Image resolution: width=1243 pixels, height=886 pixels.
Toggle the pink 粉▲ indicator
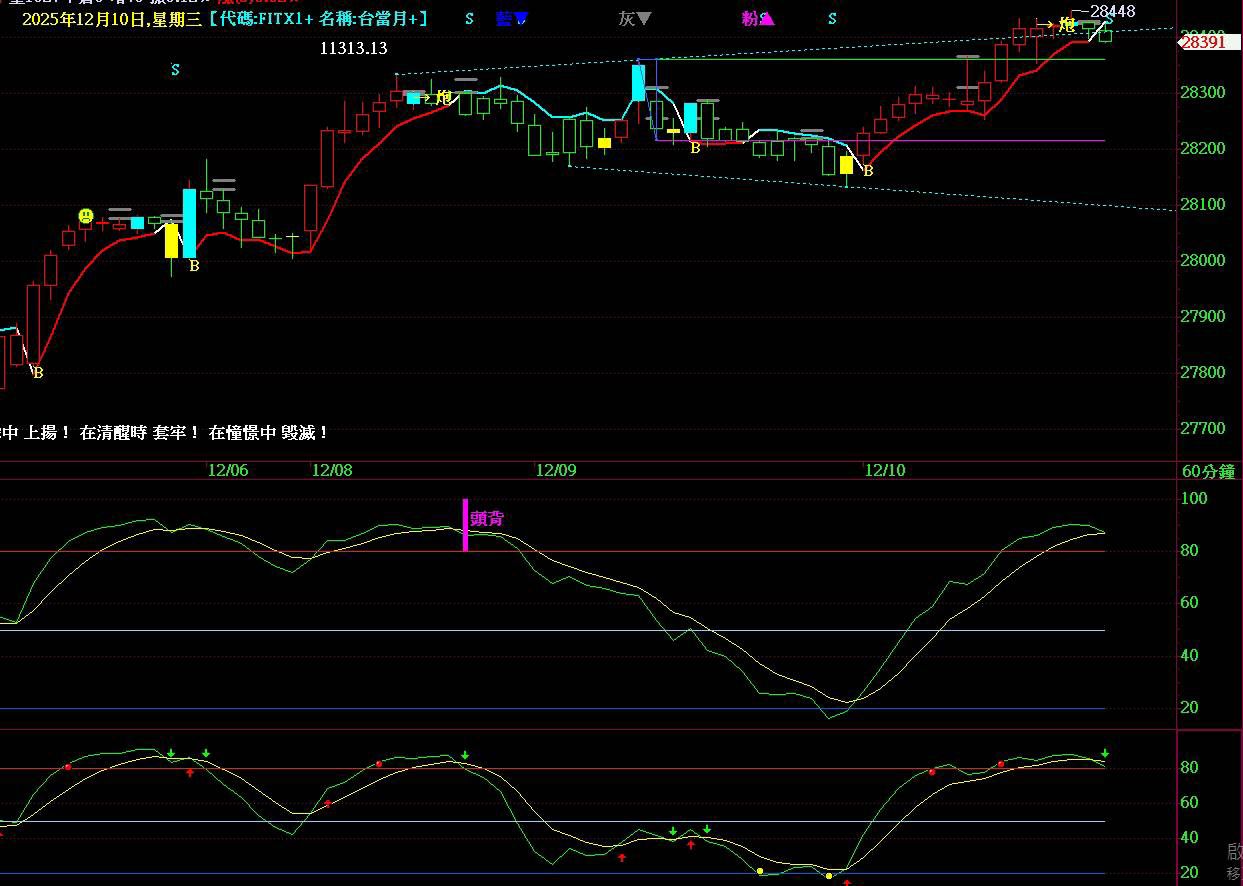point(757,19)
